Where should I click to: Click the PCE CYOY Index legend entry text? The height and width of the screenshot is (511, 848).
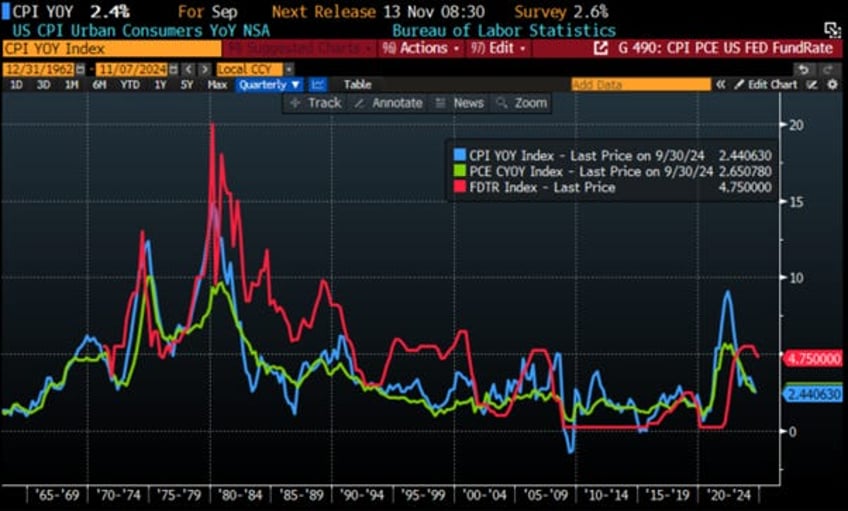coord(591,171)
